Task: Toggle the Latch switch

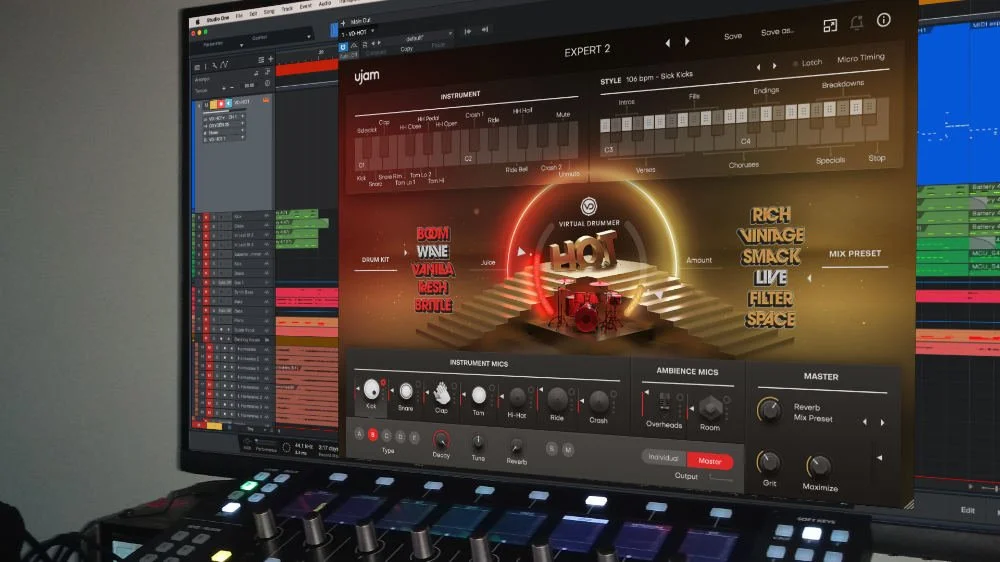Action: click(x=807, y=63)
